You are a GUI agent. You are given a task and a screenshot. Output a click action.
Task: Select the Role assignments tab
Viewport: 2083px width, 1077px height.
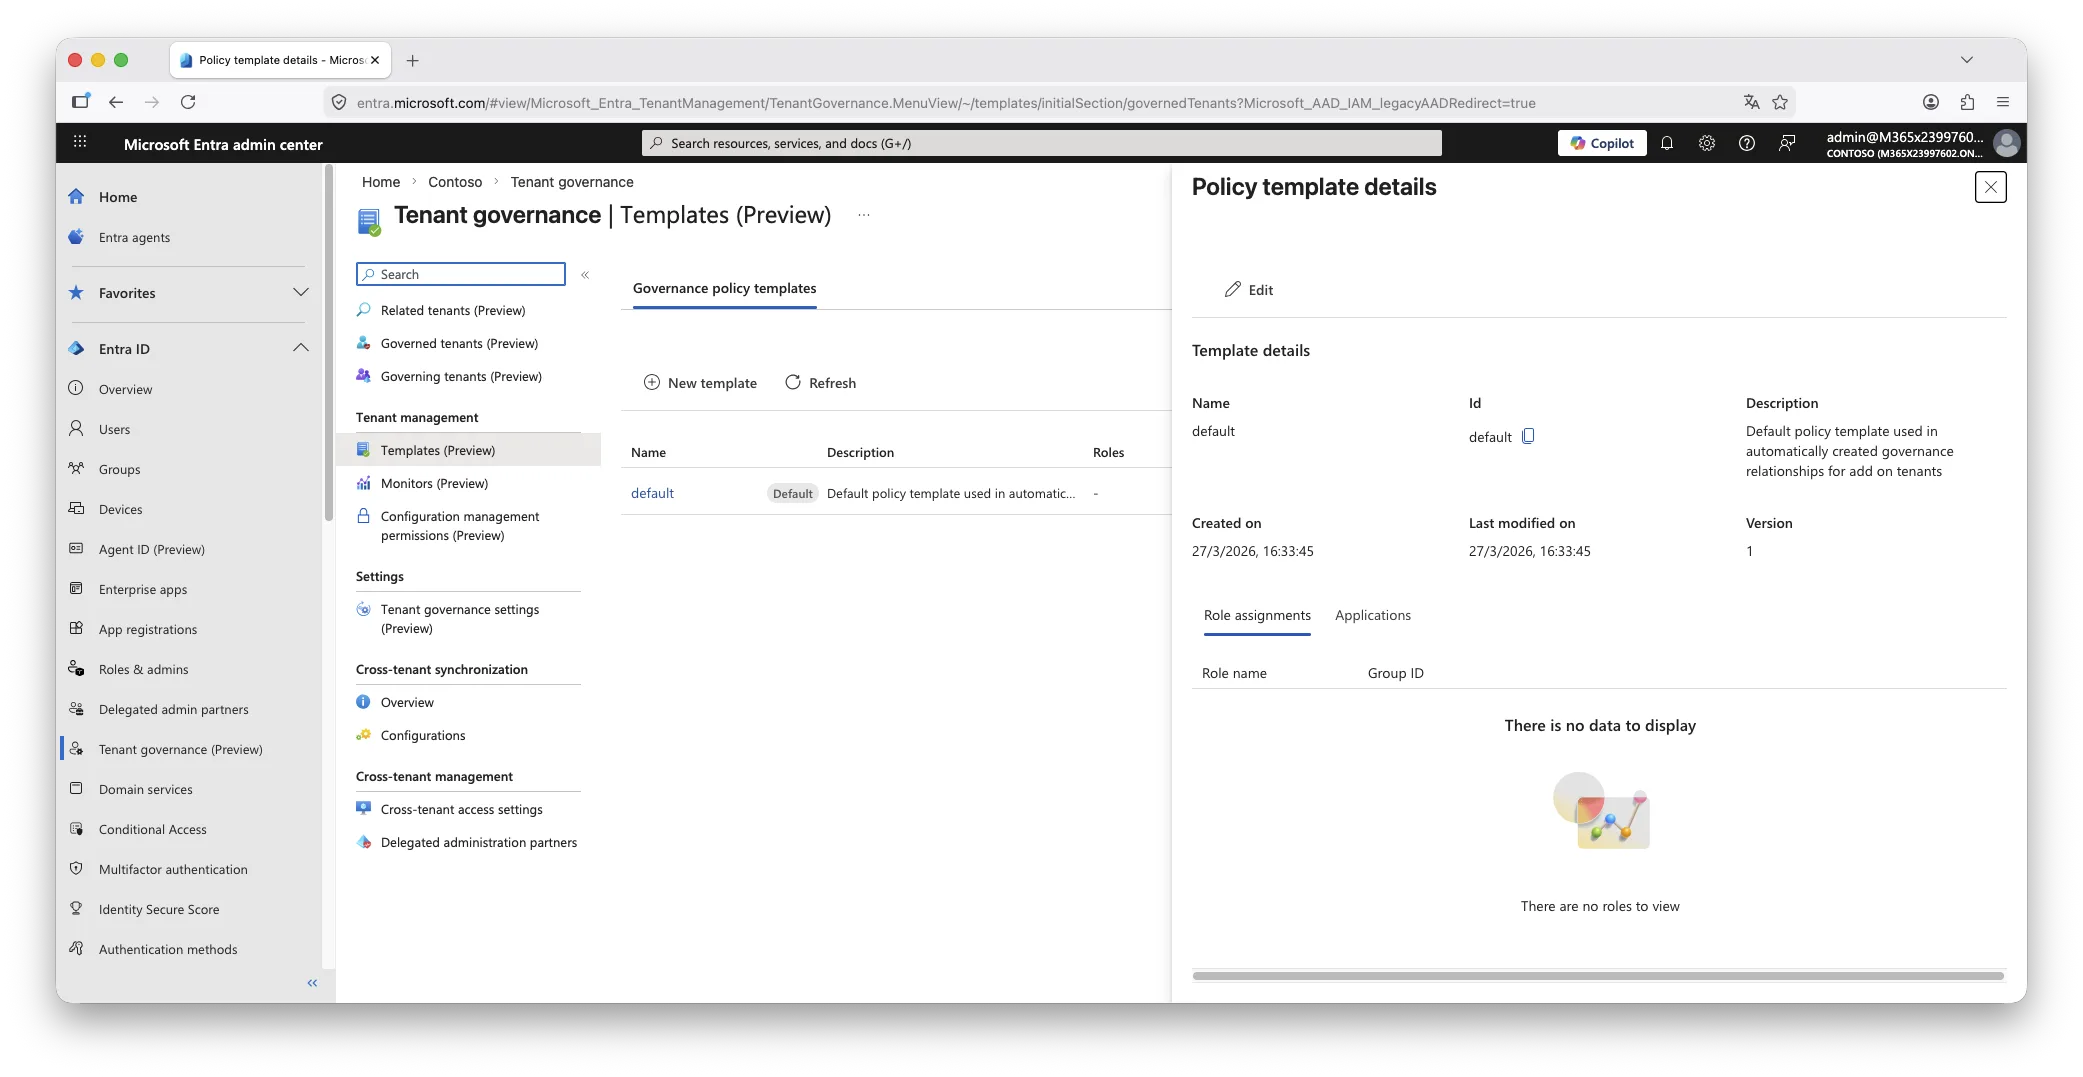click(x=1257, y=615)
